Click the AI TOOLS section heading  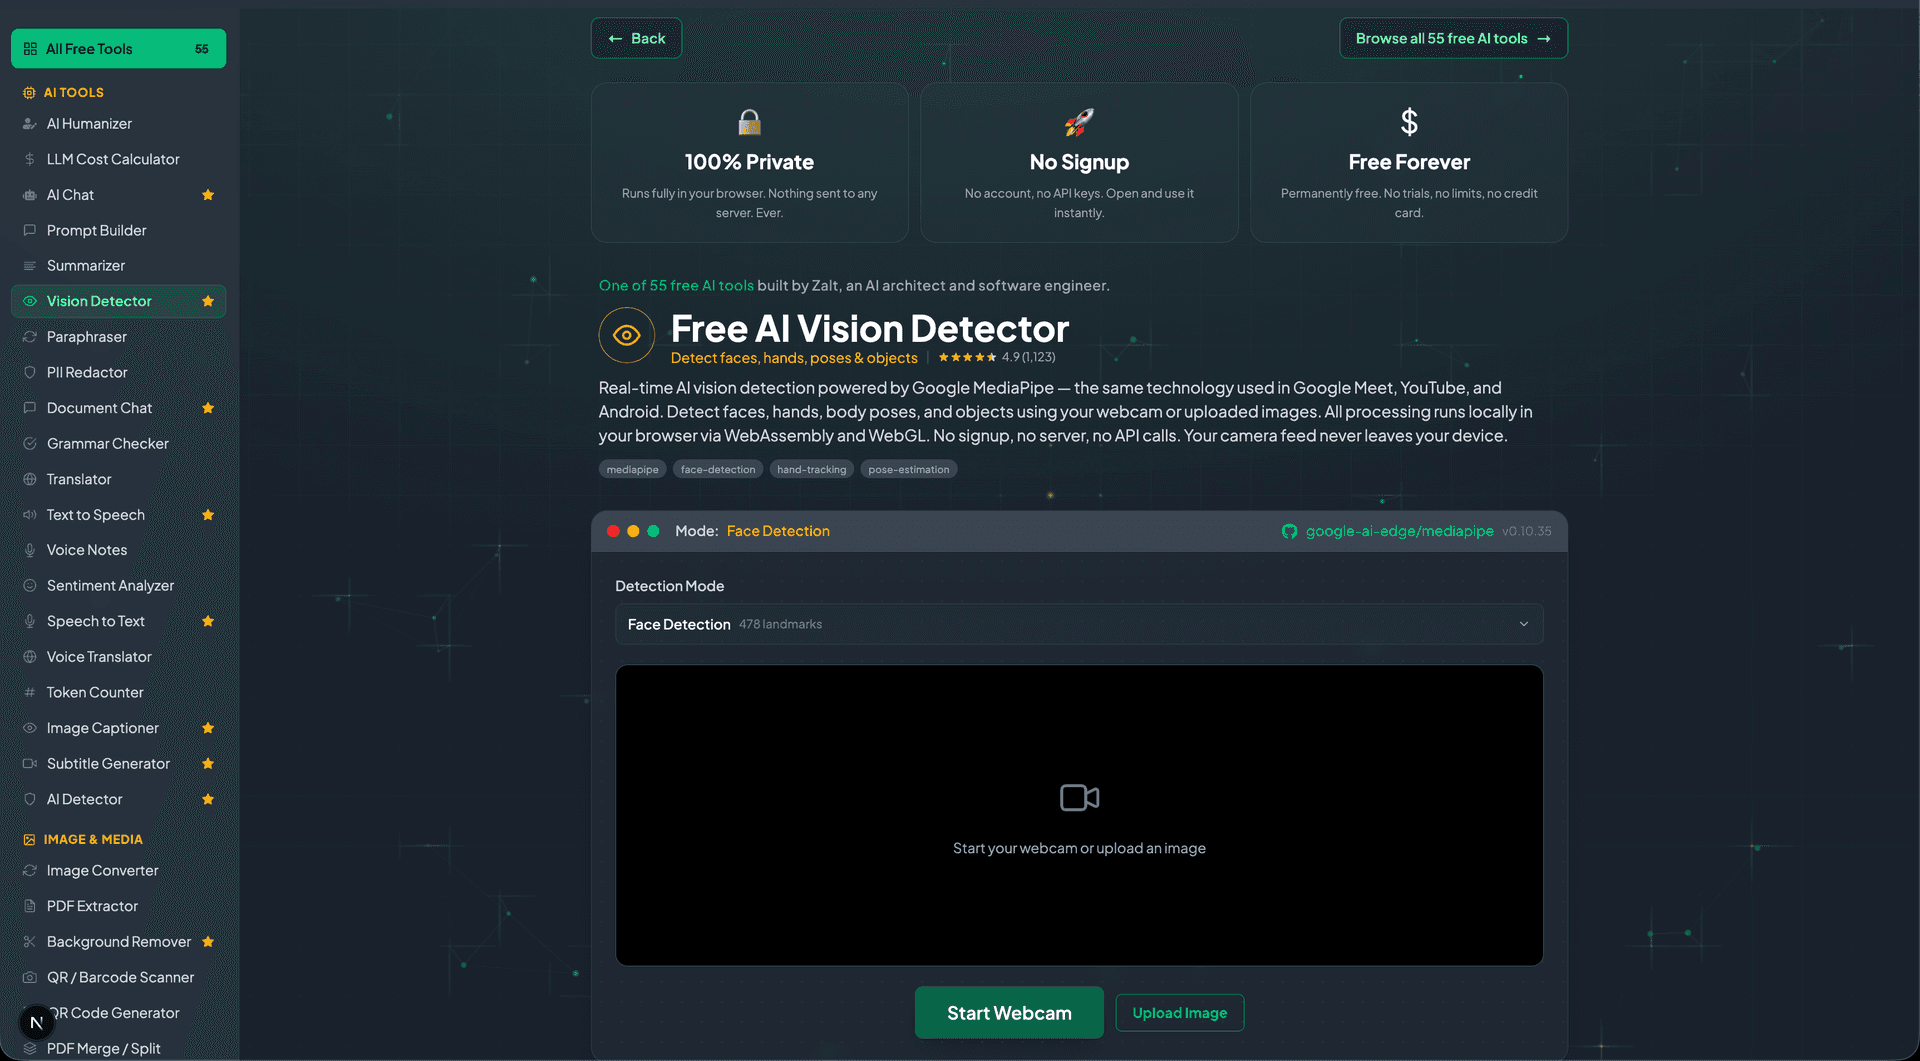click(74, 92)
